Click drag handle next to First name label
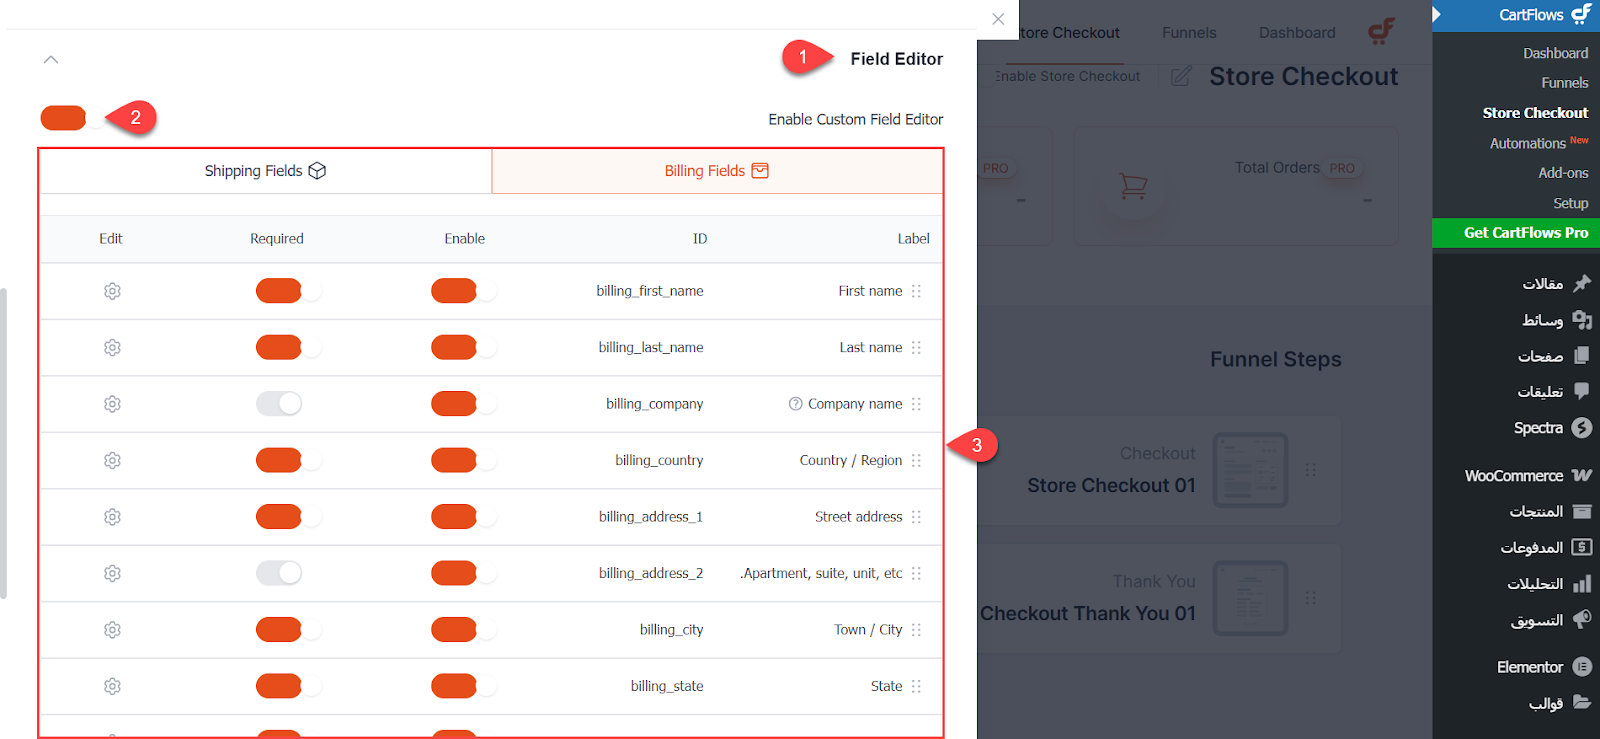 click(x=916, y=291)
